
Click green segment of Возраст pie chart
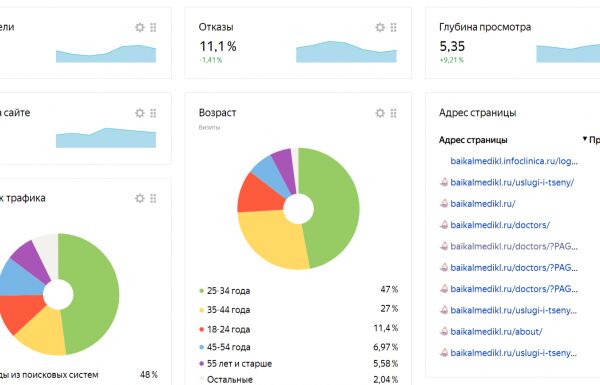[335, 207]
